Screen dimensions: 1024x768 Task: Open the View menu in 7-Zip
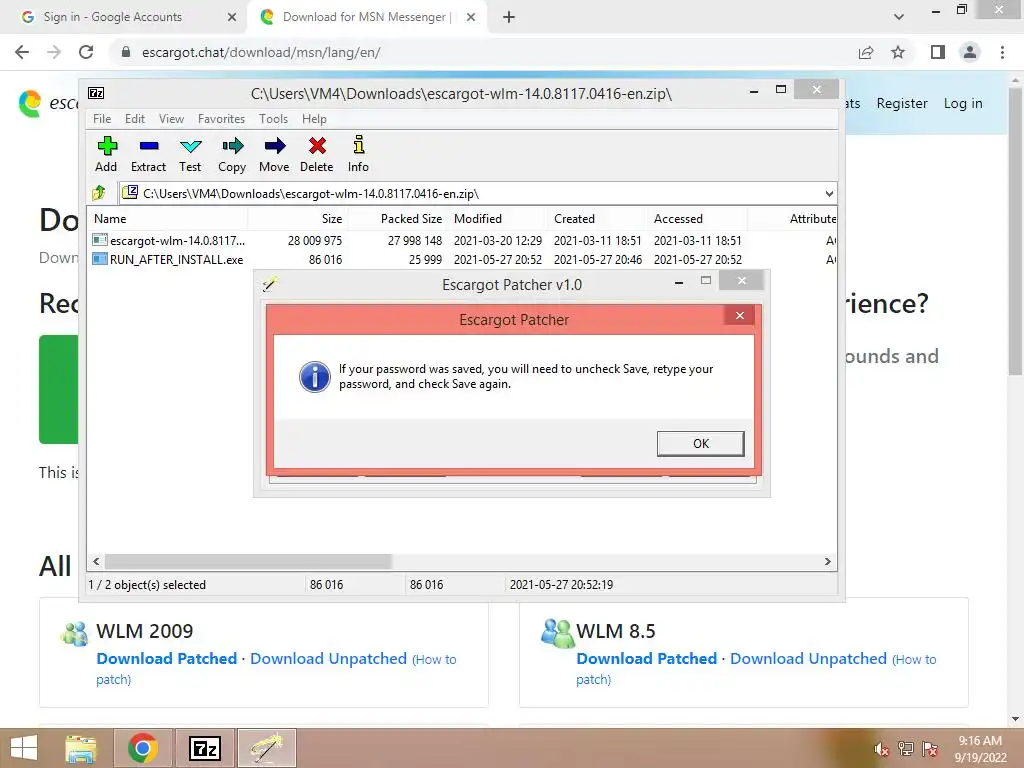(171, 119)
